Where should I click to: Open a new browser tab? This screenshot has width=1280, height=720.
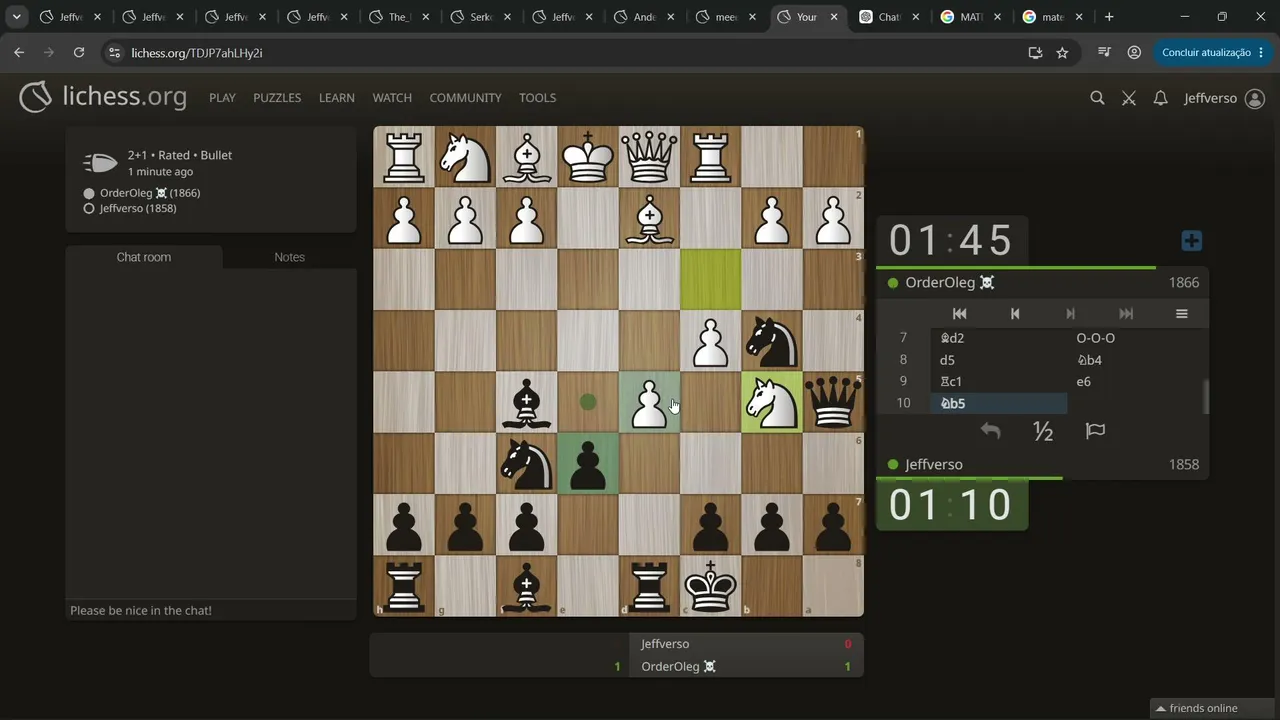(x=1109, y=17)
